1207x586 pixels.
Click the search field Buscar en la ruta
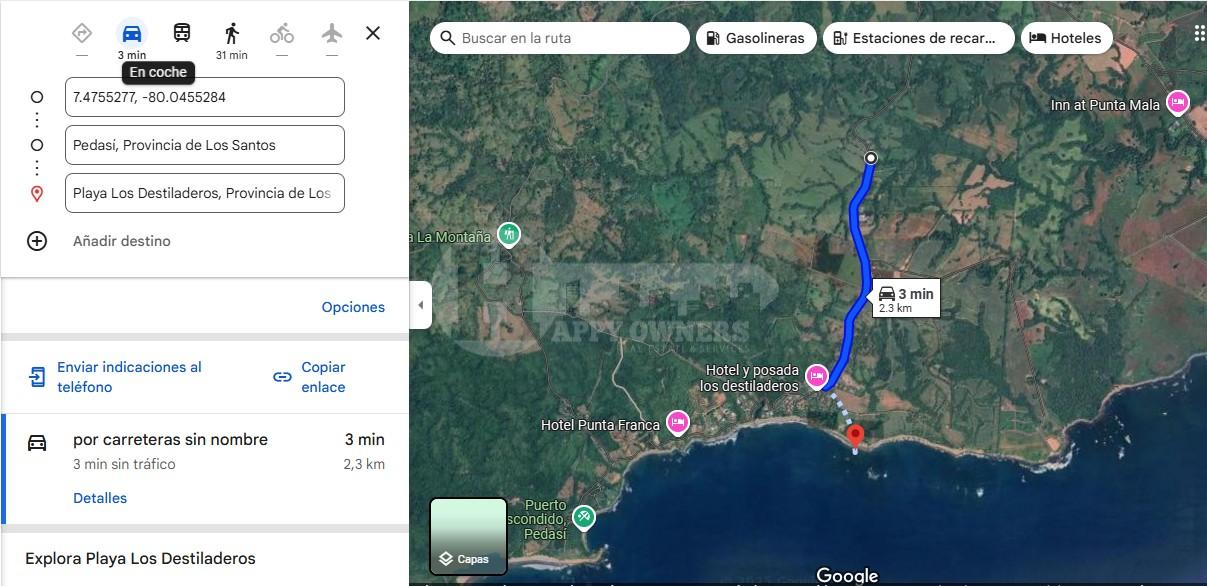(x=560, y=38)
